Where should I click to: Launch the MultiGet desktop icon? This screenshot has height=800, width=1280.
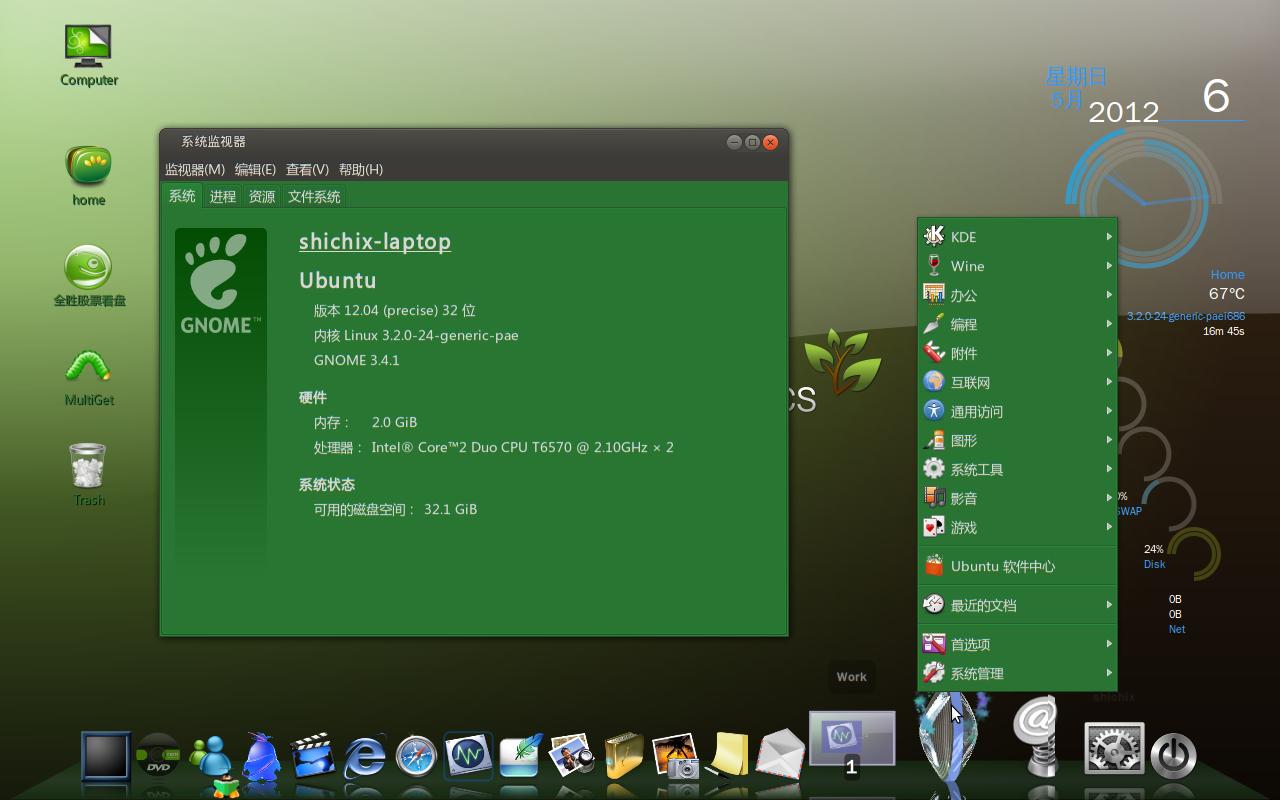(89, 377)
